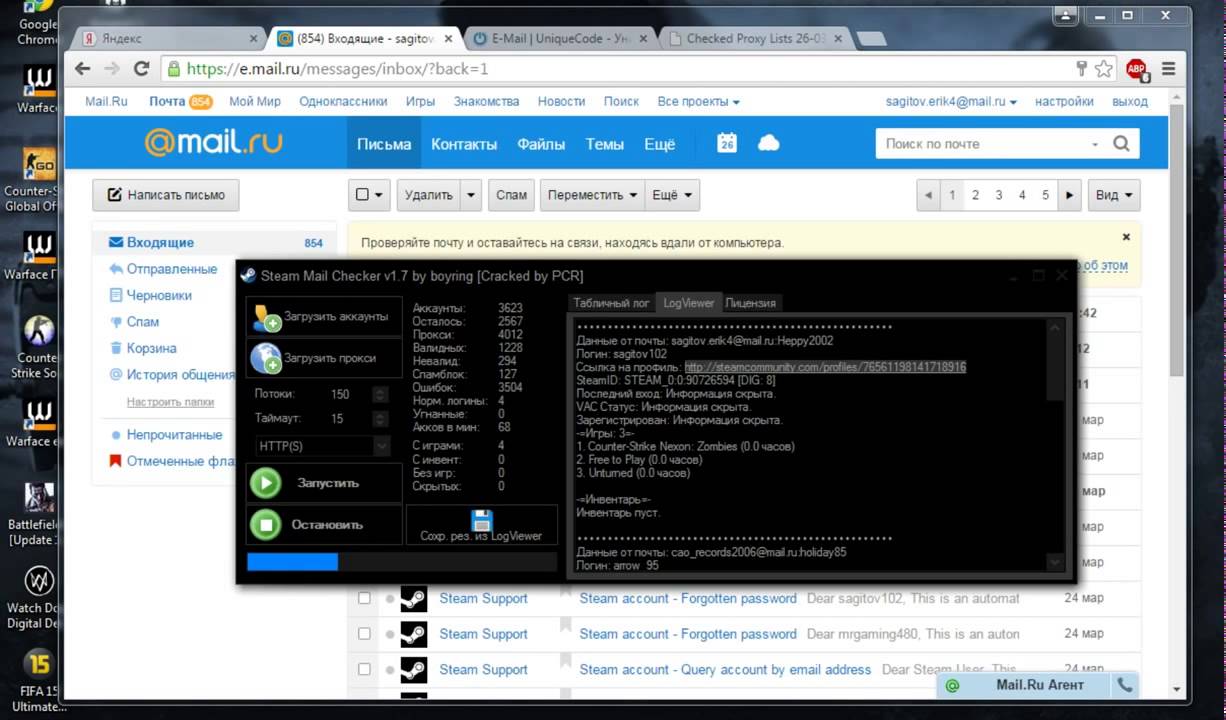Click the green Остановить stop button
The image size is (1226, 720).
coord(324,524)
